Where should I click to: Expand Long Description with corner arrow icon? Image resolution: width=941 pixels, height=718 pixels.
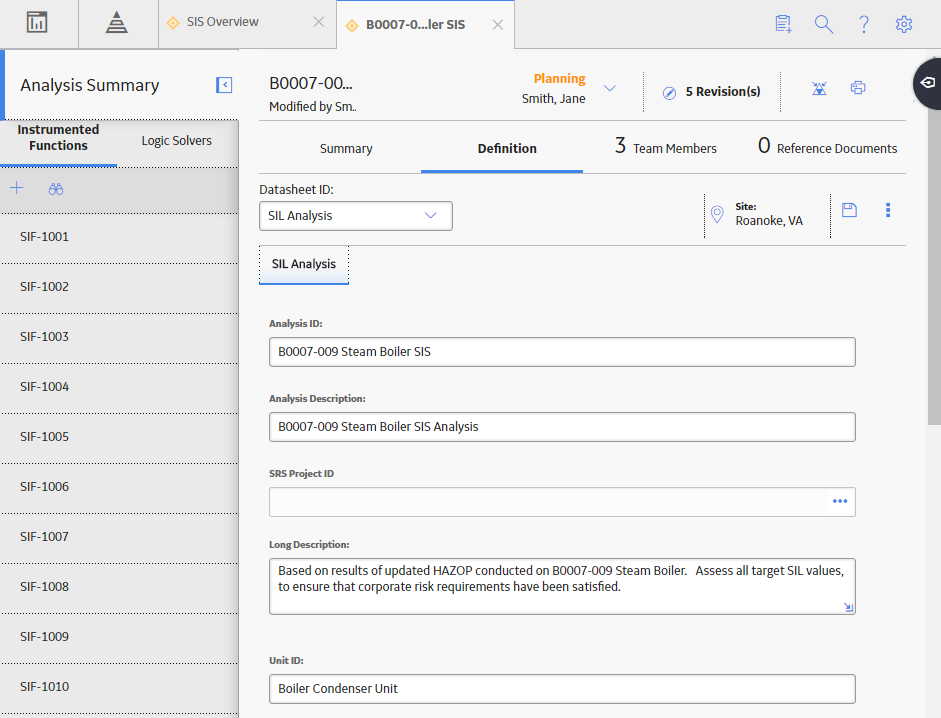[848, 607]
